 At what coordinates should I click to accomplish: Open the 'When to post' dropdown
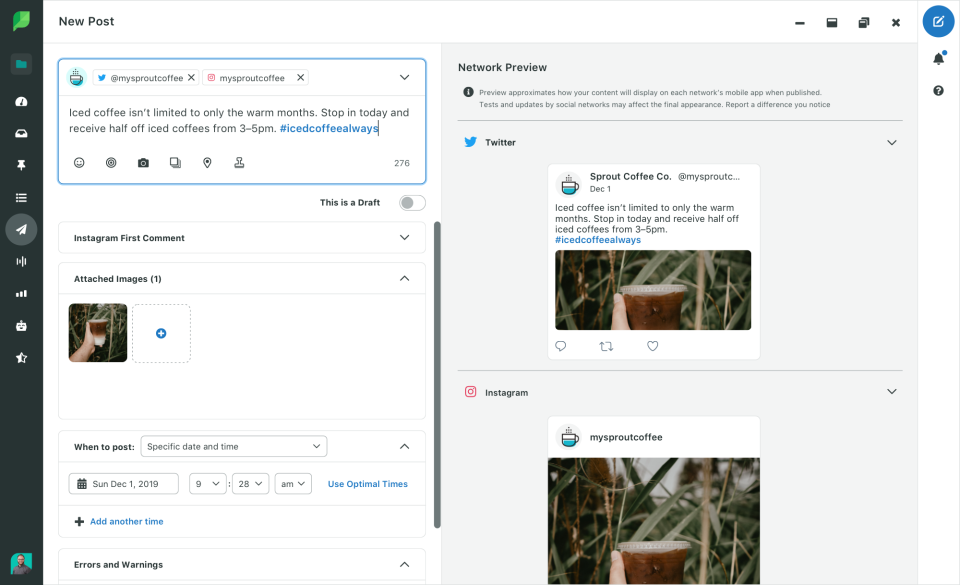(x=234, y=446)
